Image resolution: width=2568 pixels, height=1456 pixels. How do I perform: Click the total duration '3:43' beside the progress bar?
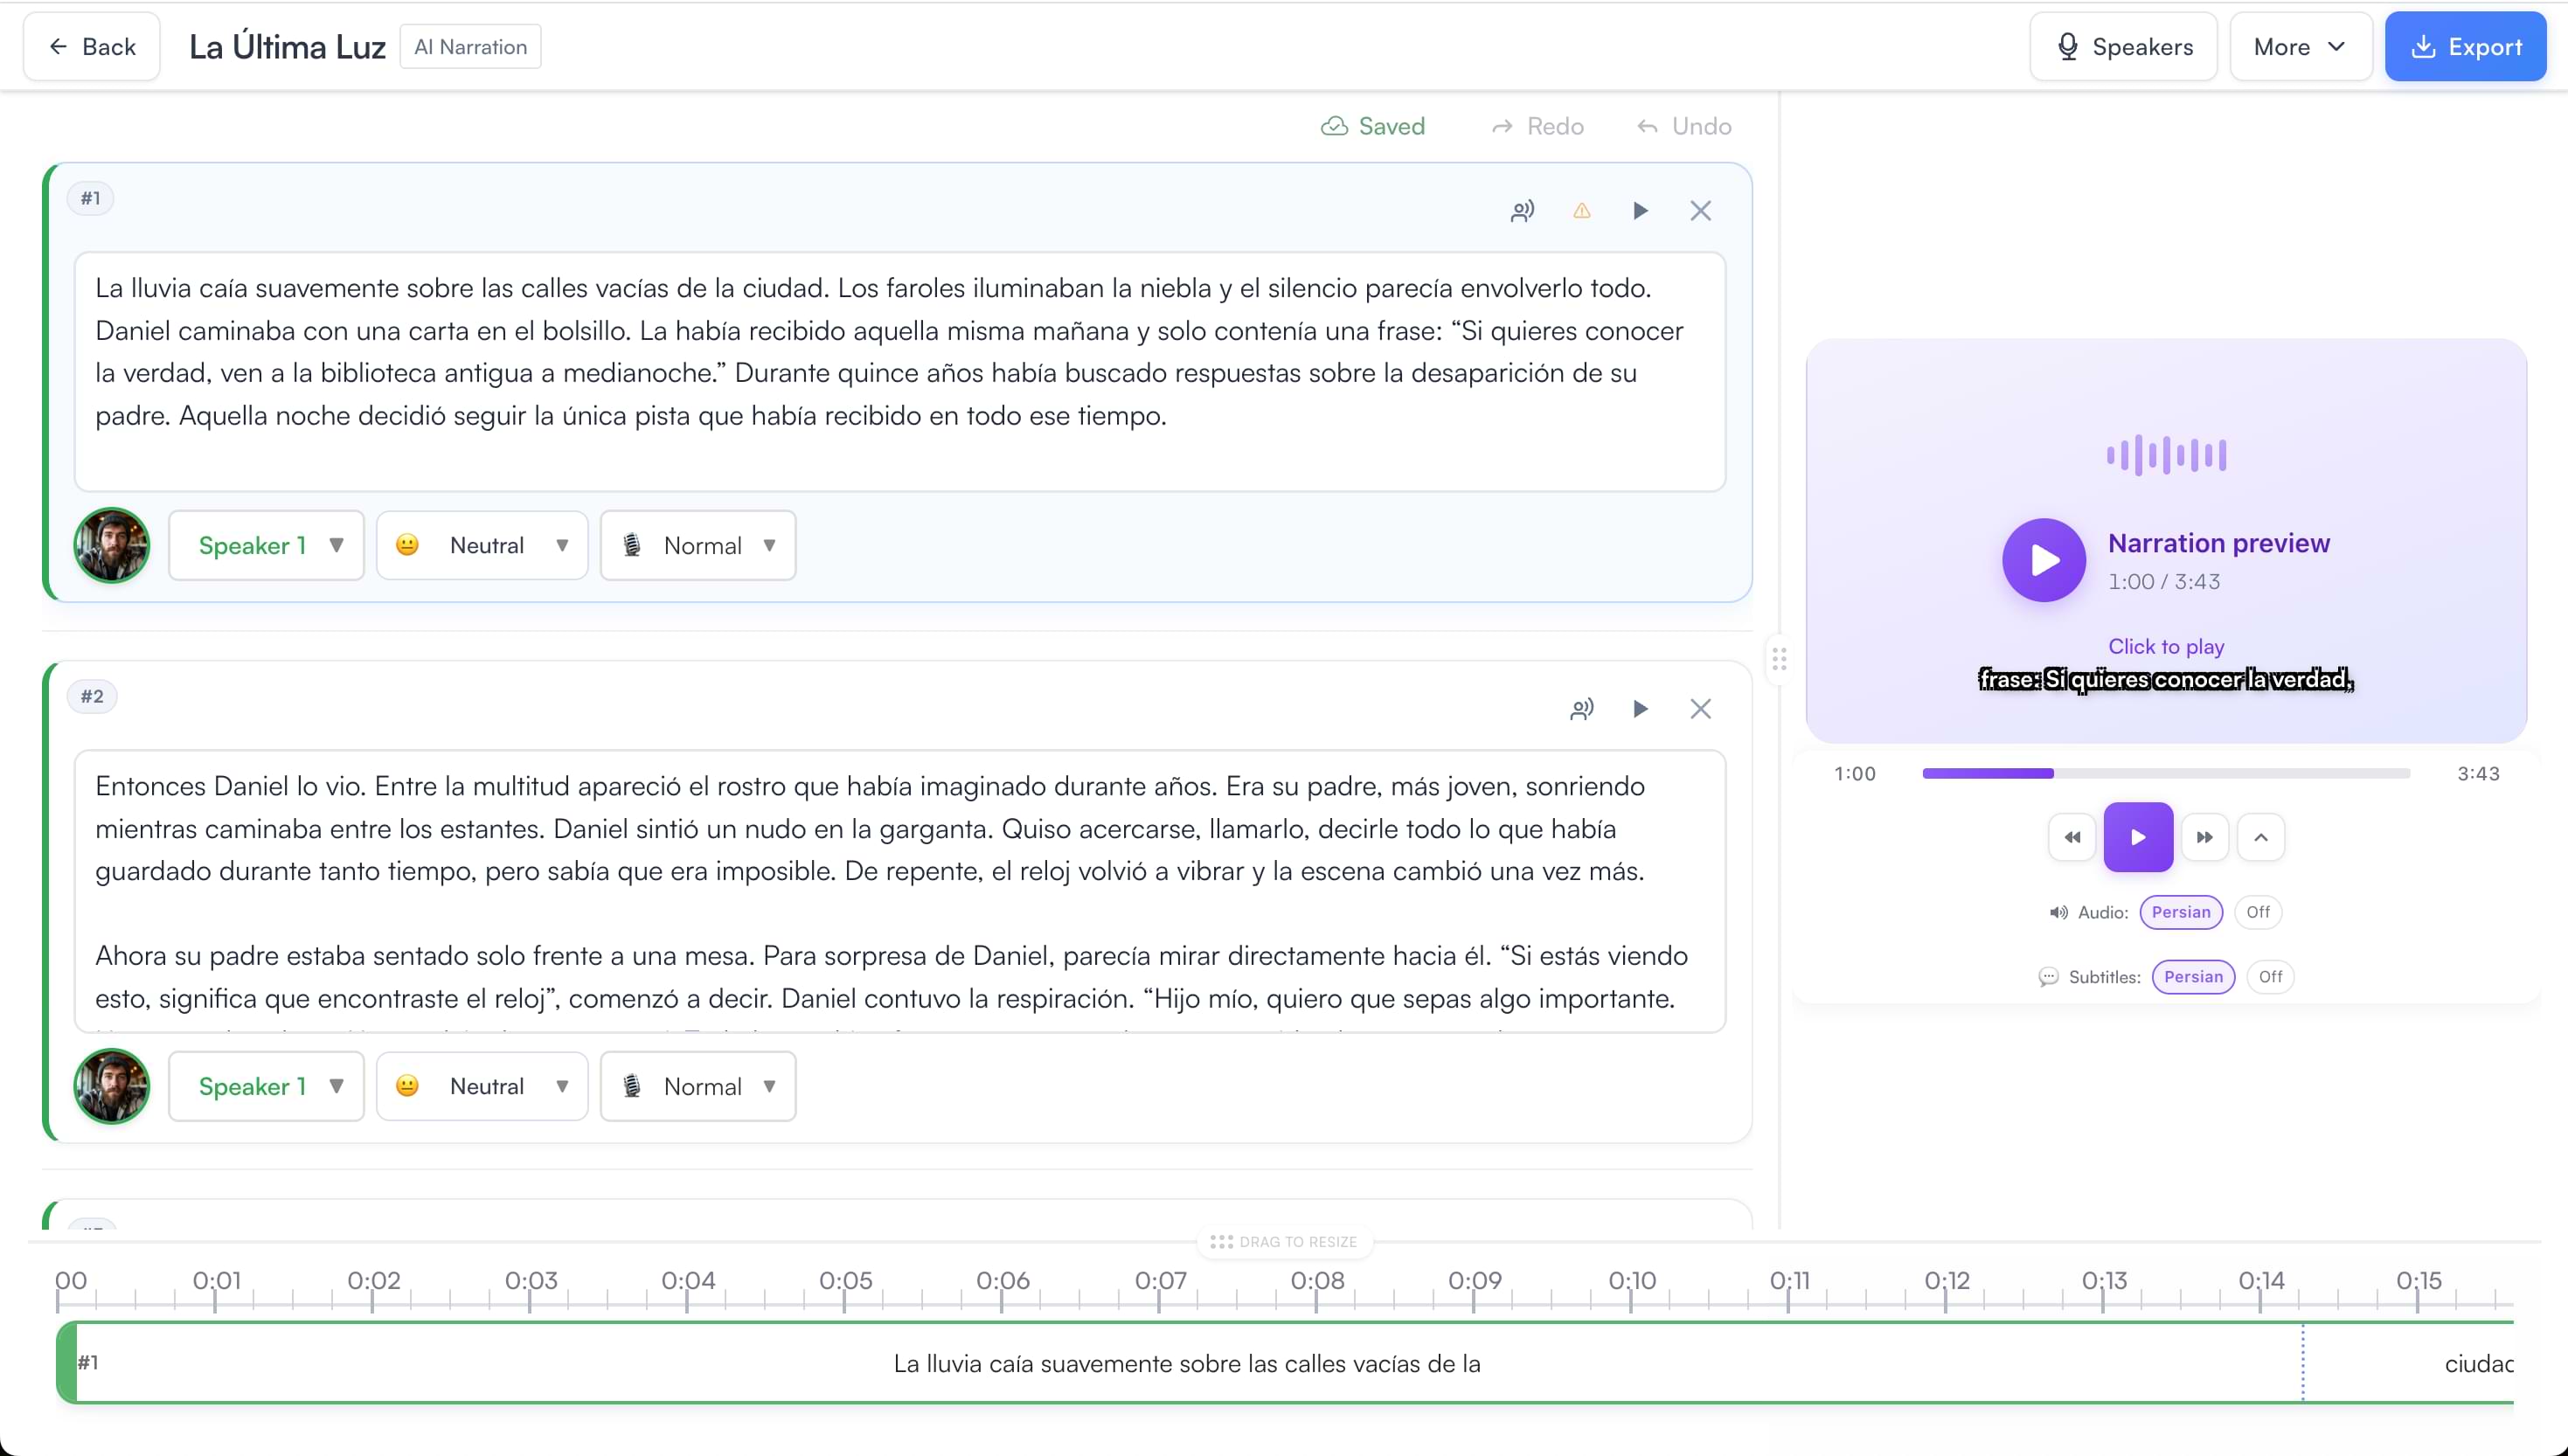click(2478, 774)
